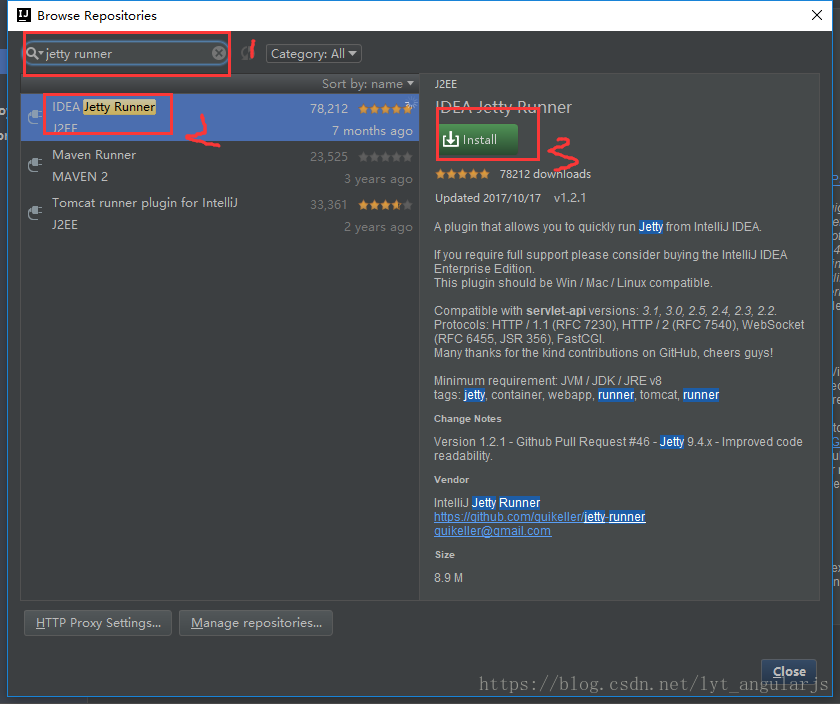The width and height of the screenshot is (840, 704).
Task: Click the Vendor heading
Action: 452,480
